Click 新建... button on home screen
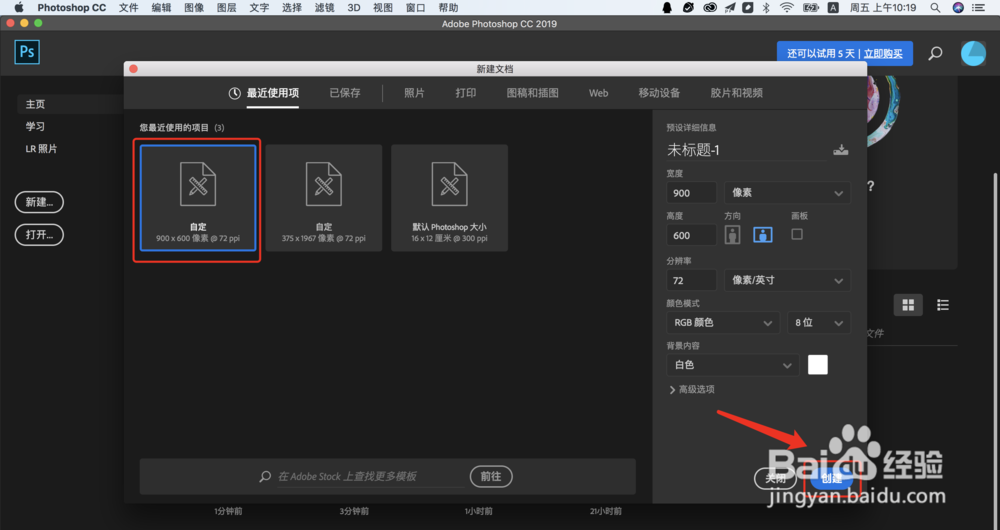Screen dimensions: 1000x530 click(x=40, y=202)
